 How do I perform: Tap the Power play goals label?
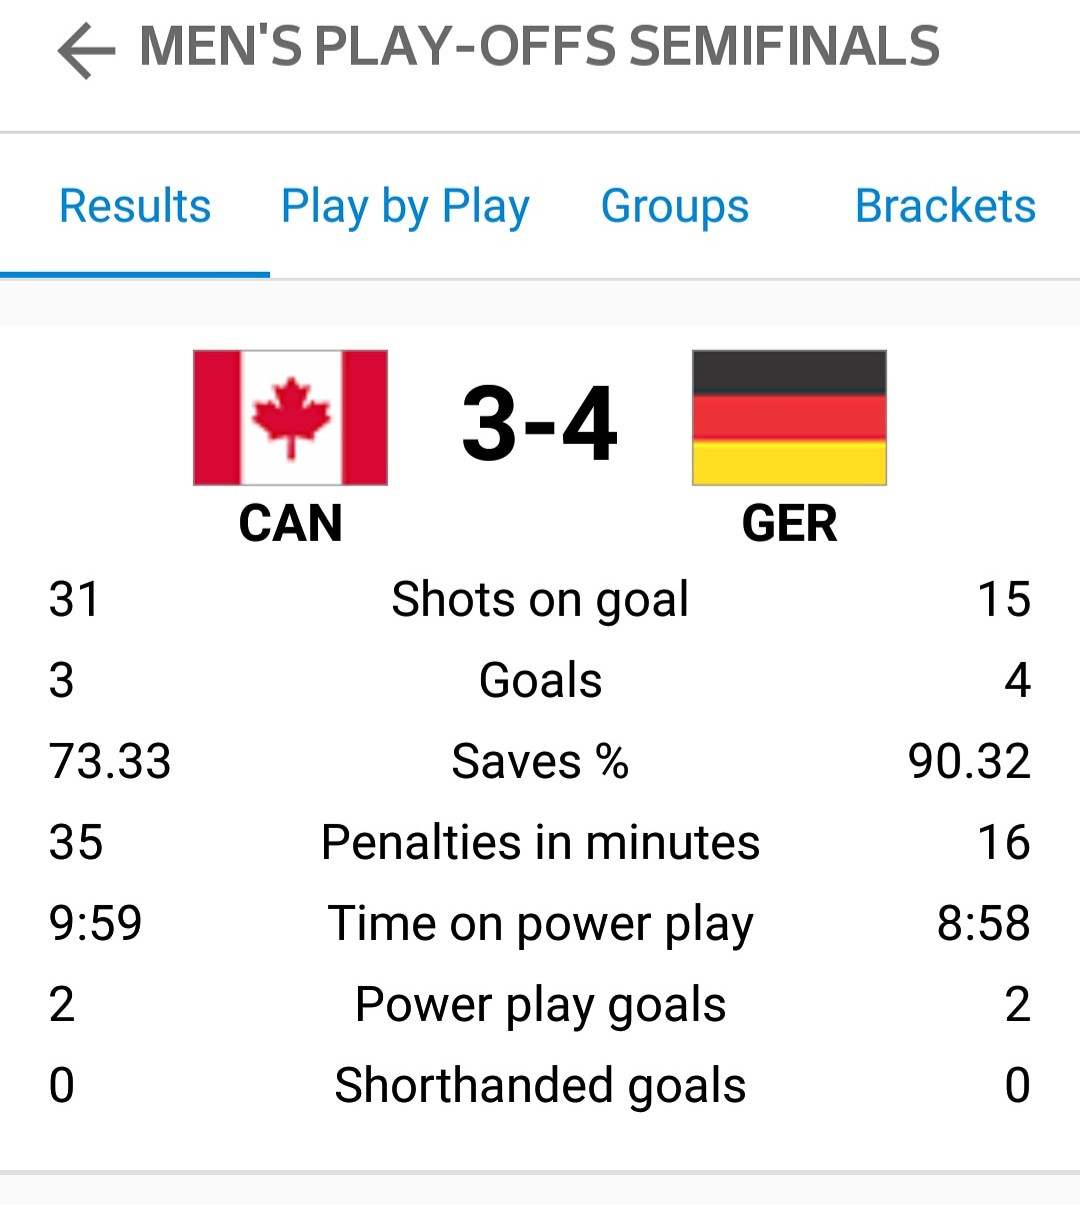[540, 1005]
